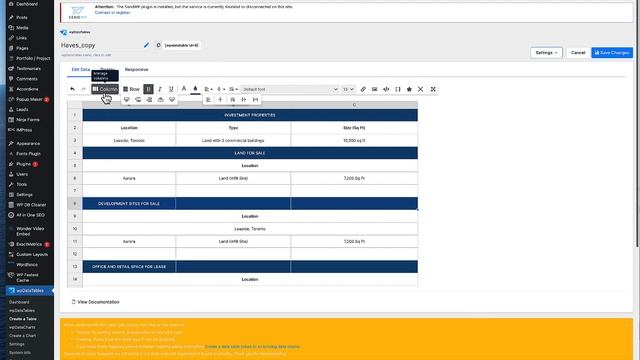
Task: Insert custom HTML code
Action: [386, 89]
